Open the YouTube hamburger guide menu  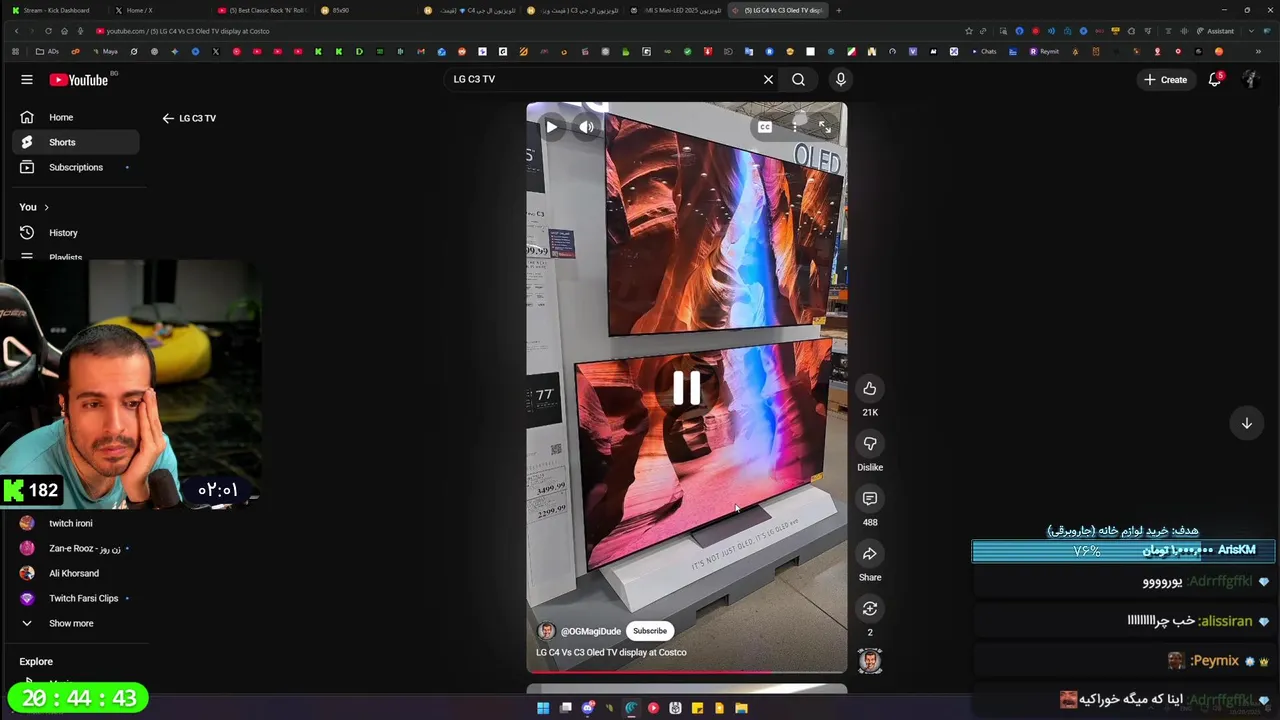[x=27, y=80]
